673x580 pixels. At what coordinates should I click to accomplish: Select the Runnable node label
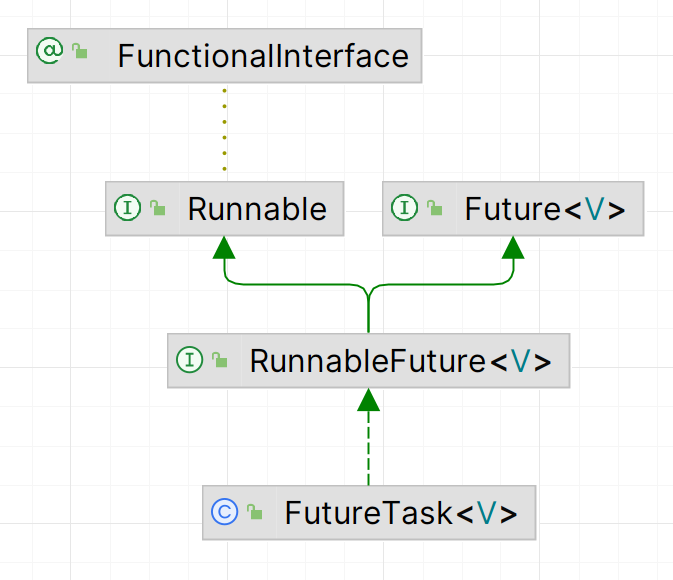coord(257,209)
